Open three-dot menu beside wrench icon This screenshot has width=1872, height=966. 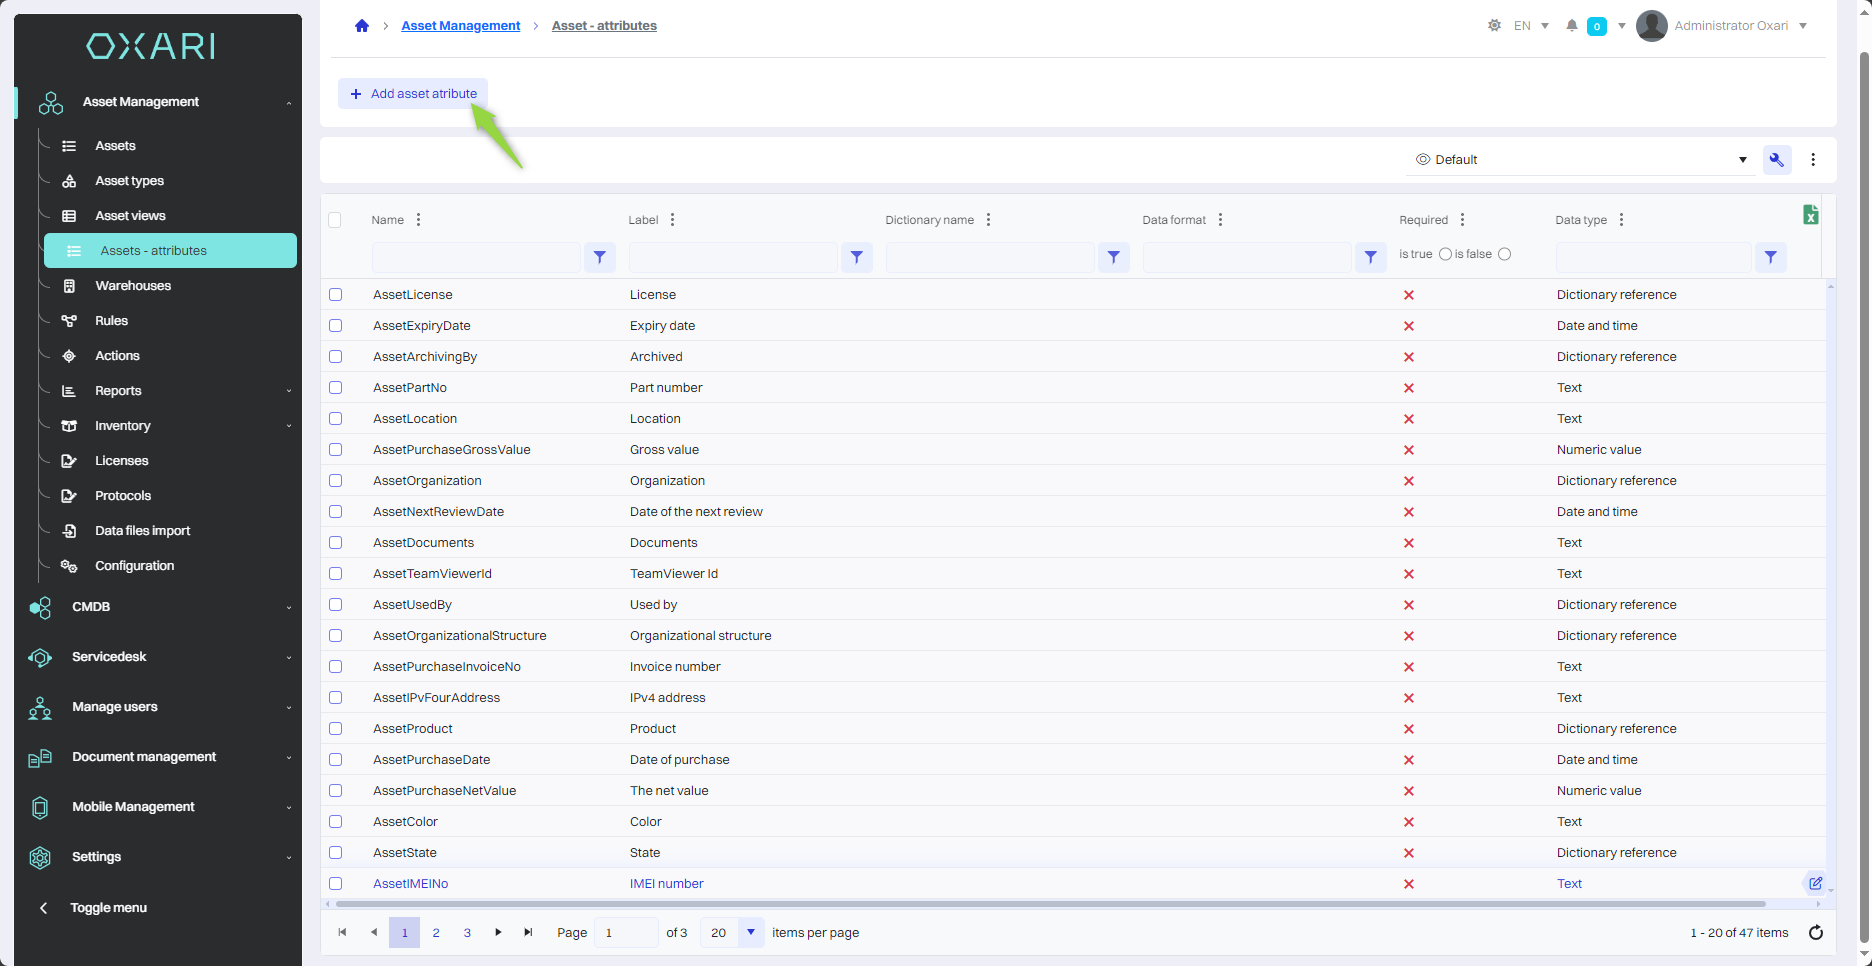click(x=1813, y=160)
